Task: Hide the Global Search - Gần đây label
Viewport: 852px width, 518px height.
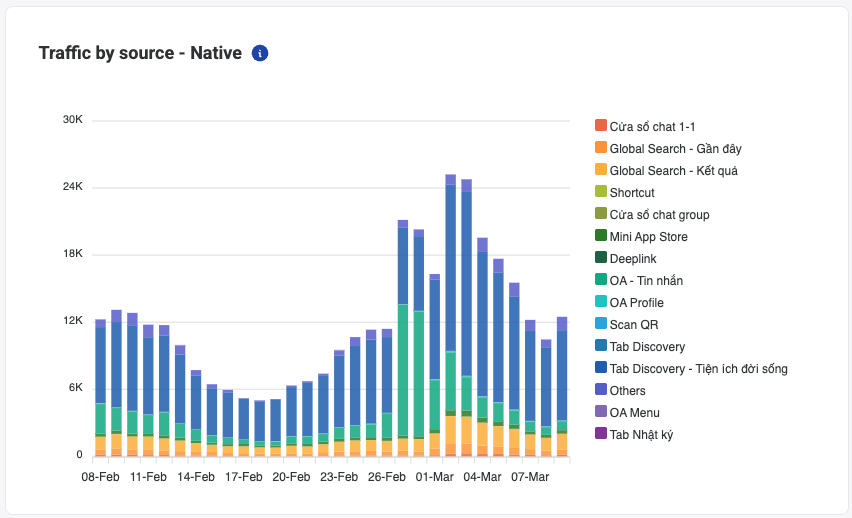Action: [675, 148]
